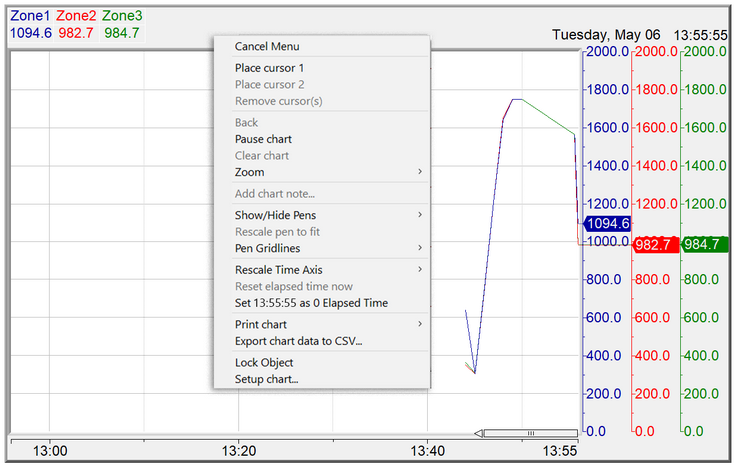This screenshot has height=469, width=737.
Task: Expand the Pen Gridlines submenu
Action: pos(267,248)
